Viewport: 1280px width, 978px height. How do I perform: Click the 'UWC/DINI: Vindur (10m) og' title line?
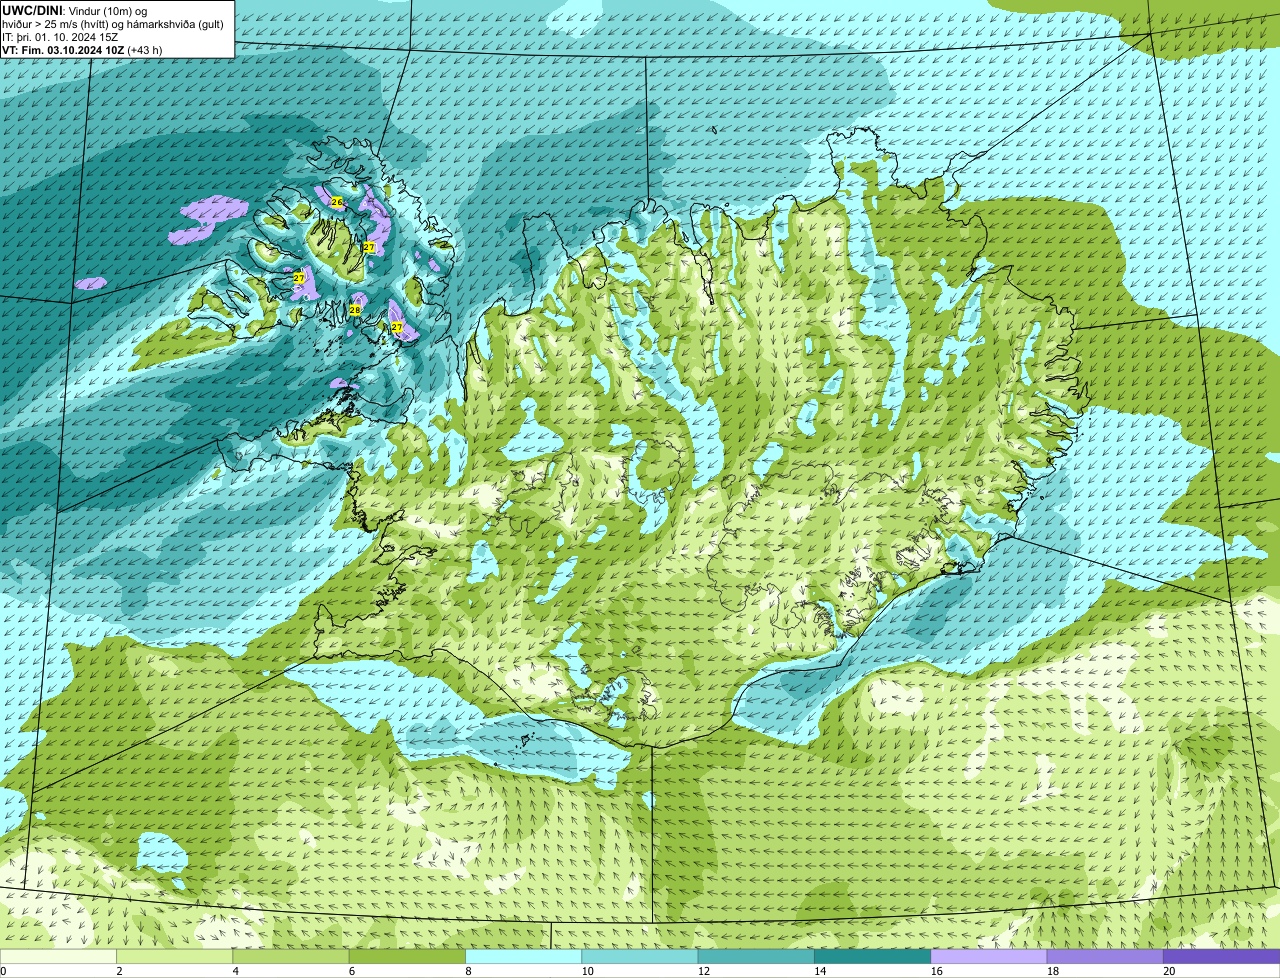(x=75, y=10)
